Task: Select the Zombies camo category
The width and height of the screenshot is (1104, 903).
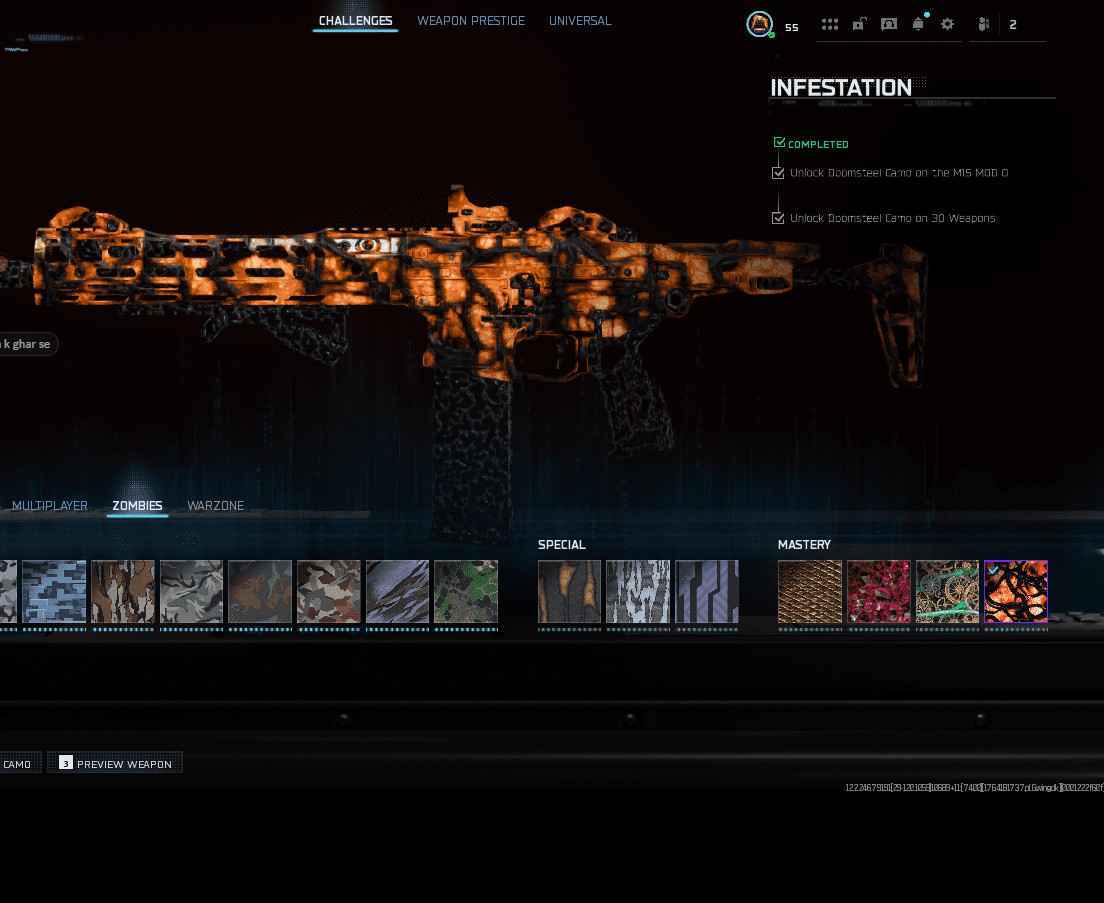Action: coord(137,505)
